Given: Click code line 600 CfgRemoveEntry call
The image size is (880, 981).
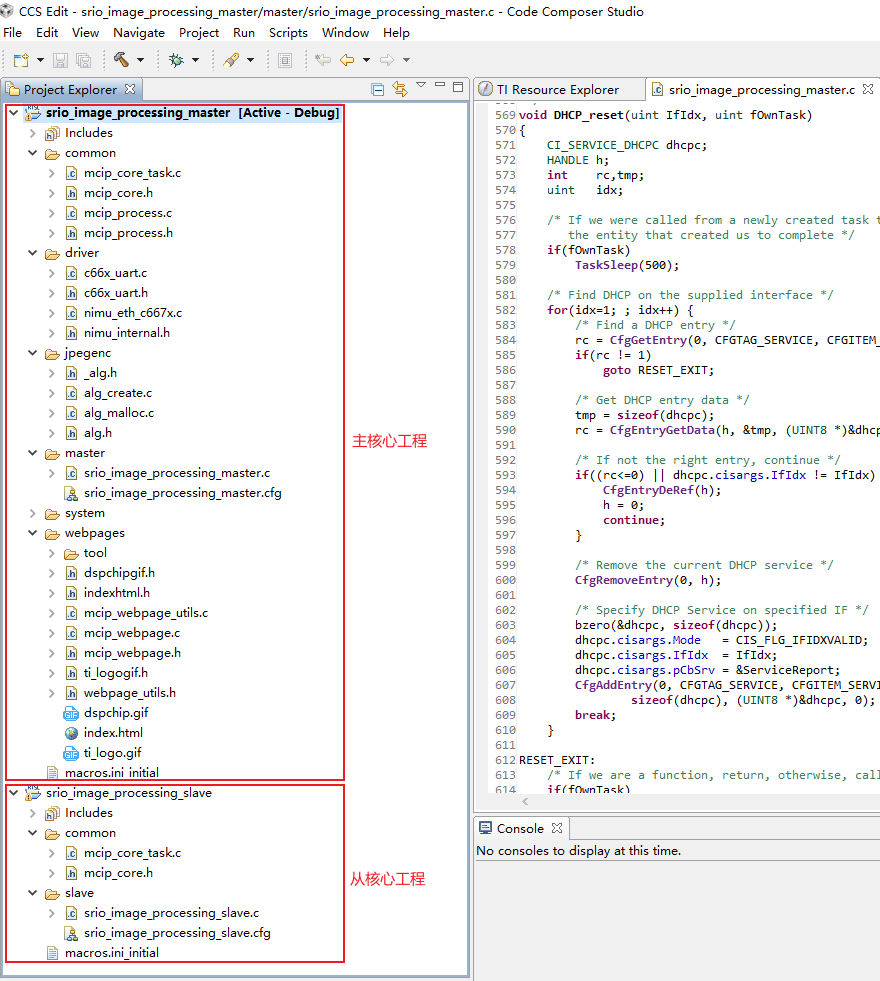Looking at the screenshot, I should (647, 580).
